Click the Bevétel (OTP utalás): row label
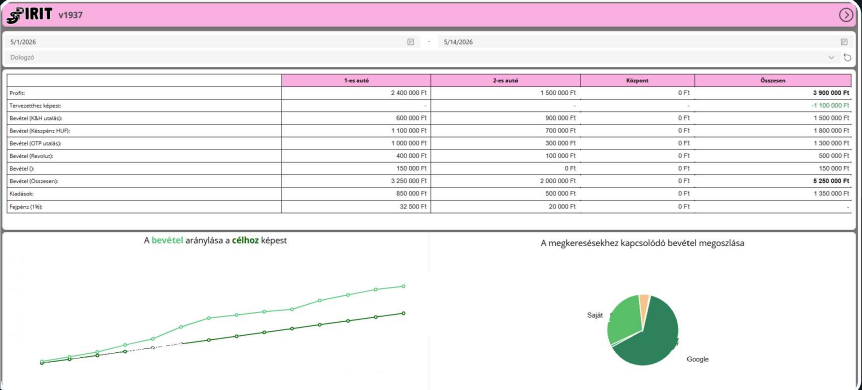Image resolution: width=862 pixels, height=390 pixels. 35,143
